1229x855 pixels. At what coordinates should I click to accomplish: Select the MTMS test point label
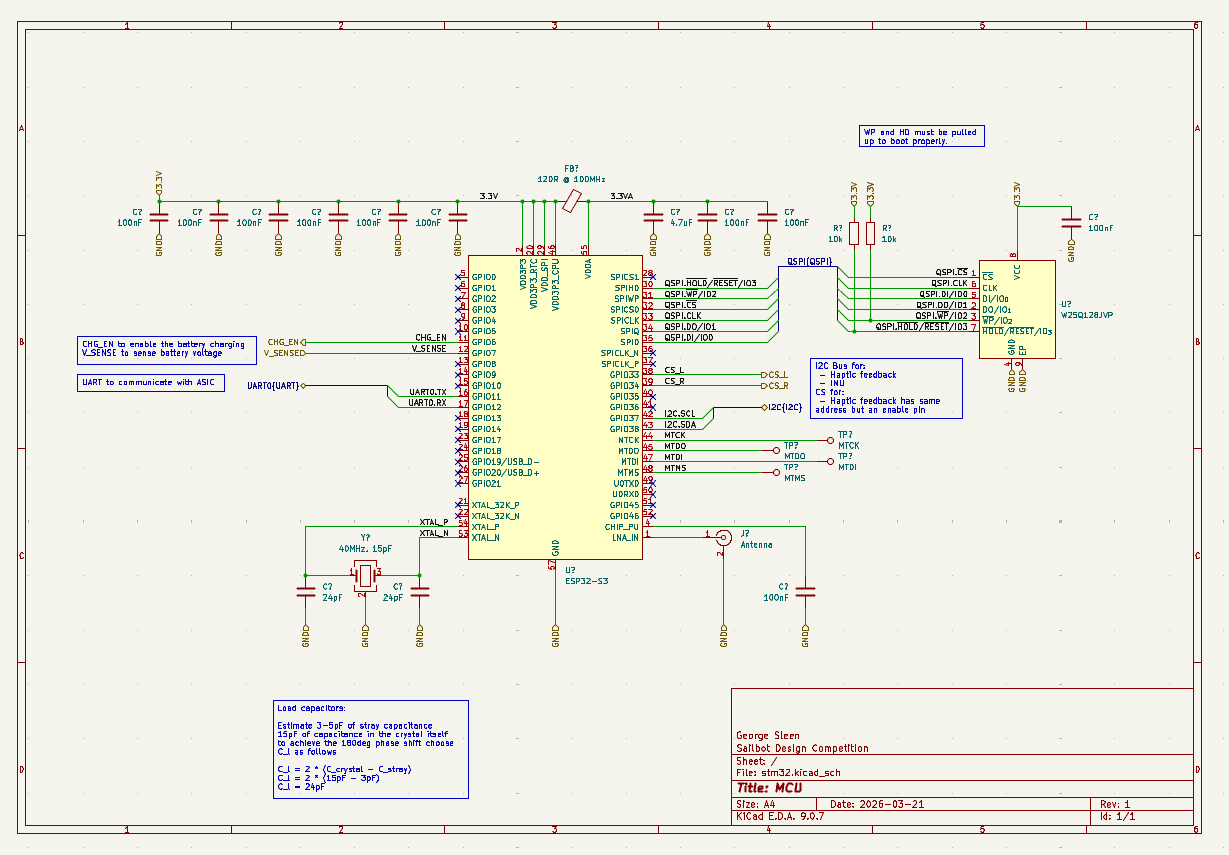click(794, 478)
